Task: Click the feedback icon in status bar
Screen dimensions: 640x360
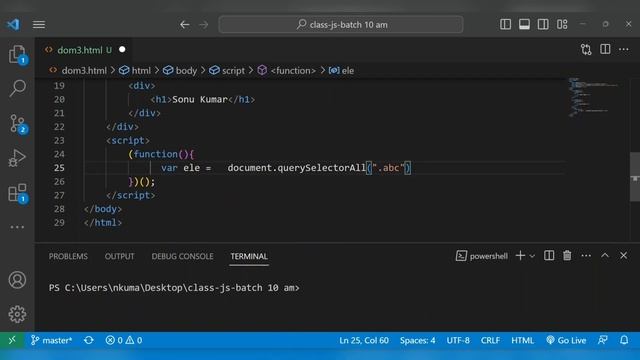Action: pyautogui.click(x=602, y=340)
